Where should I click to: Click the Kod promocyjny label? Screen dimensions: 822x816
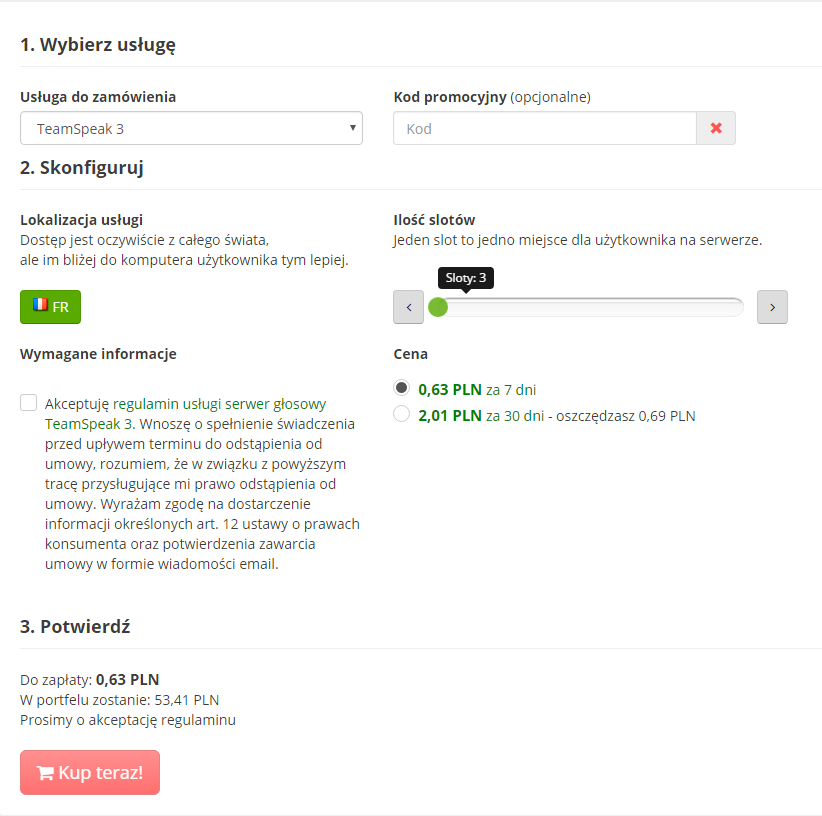pos(450,97)
